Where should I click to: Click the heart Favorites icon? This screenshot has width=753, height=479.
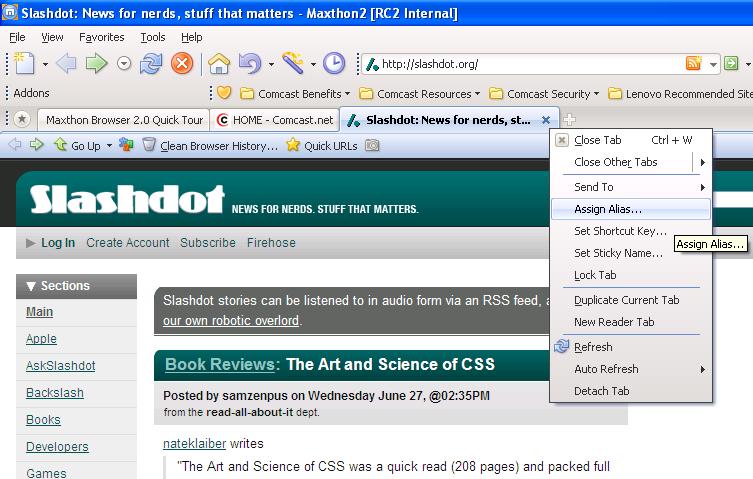coord(224,93)
